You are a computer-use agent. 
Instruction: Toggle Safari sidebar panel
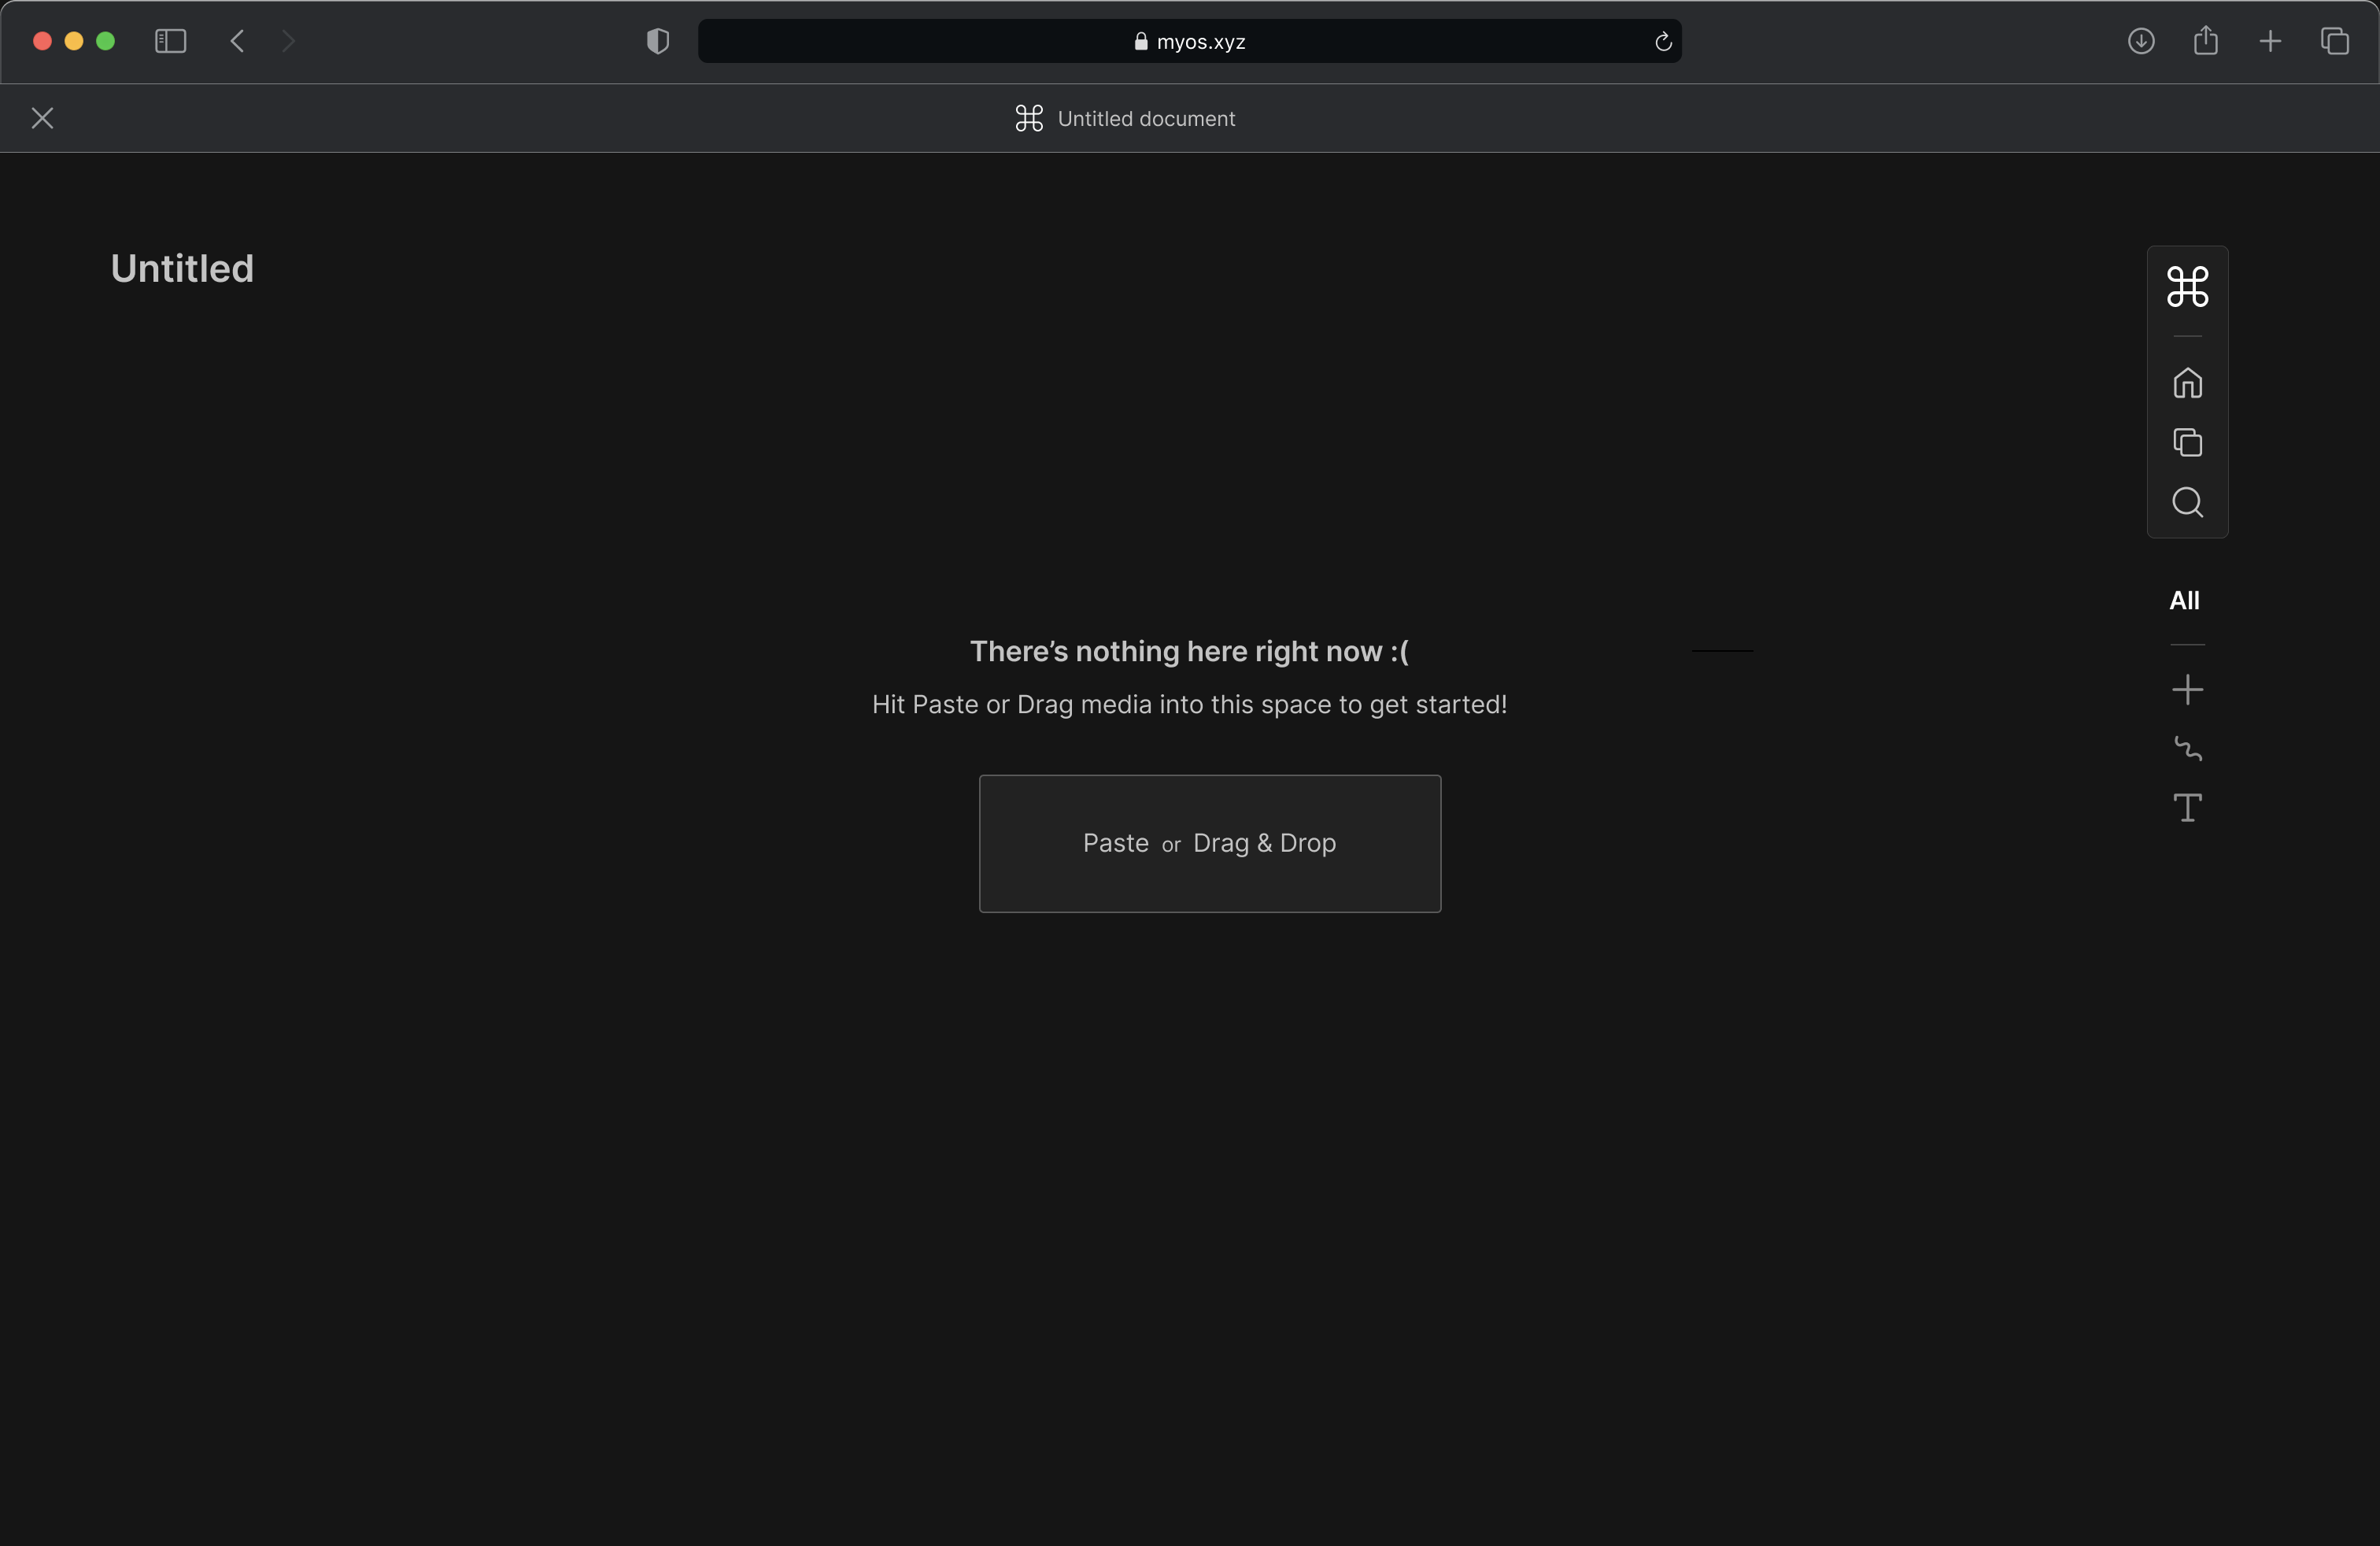click(170, 41)
